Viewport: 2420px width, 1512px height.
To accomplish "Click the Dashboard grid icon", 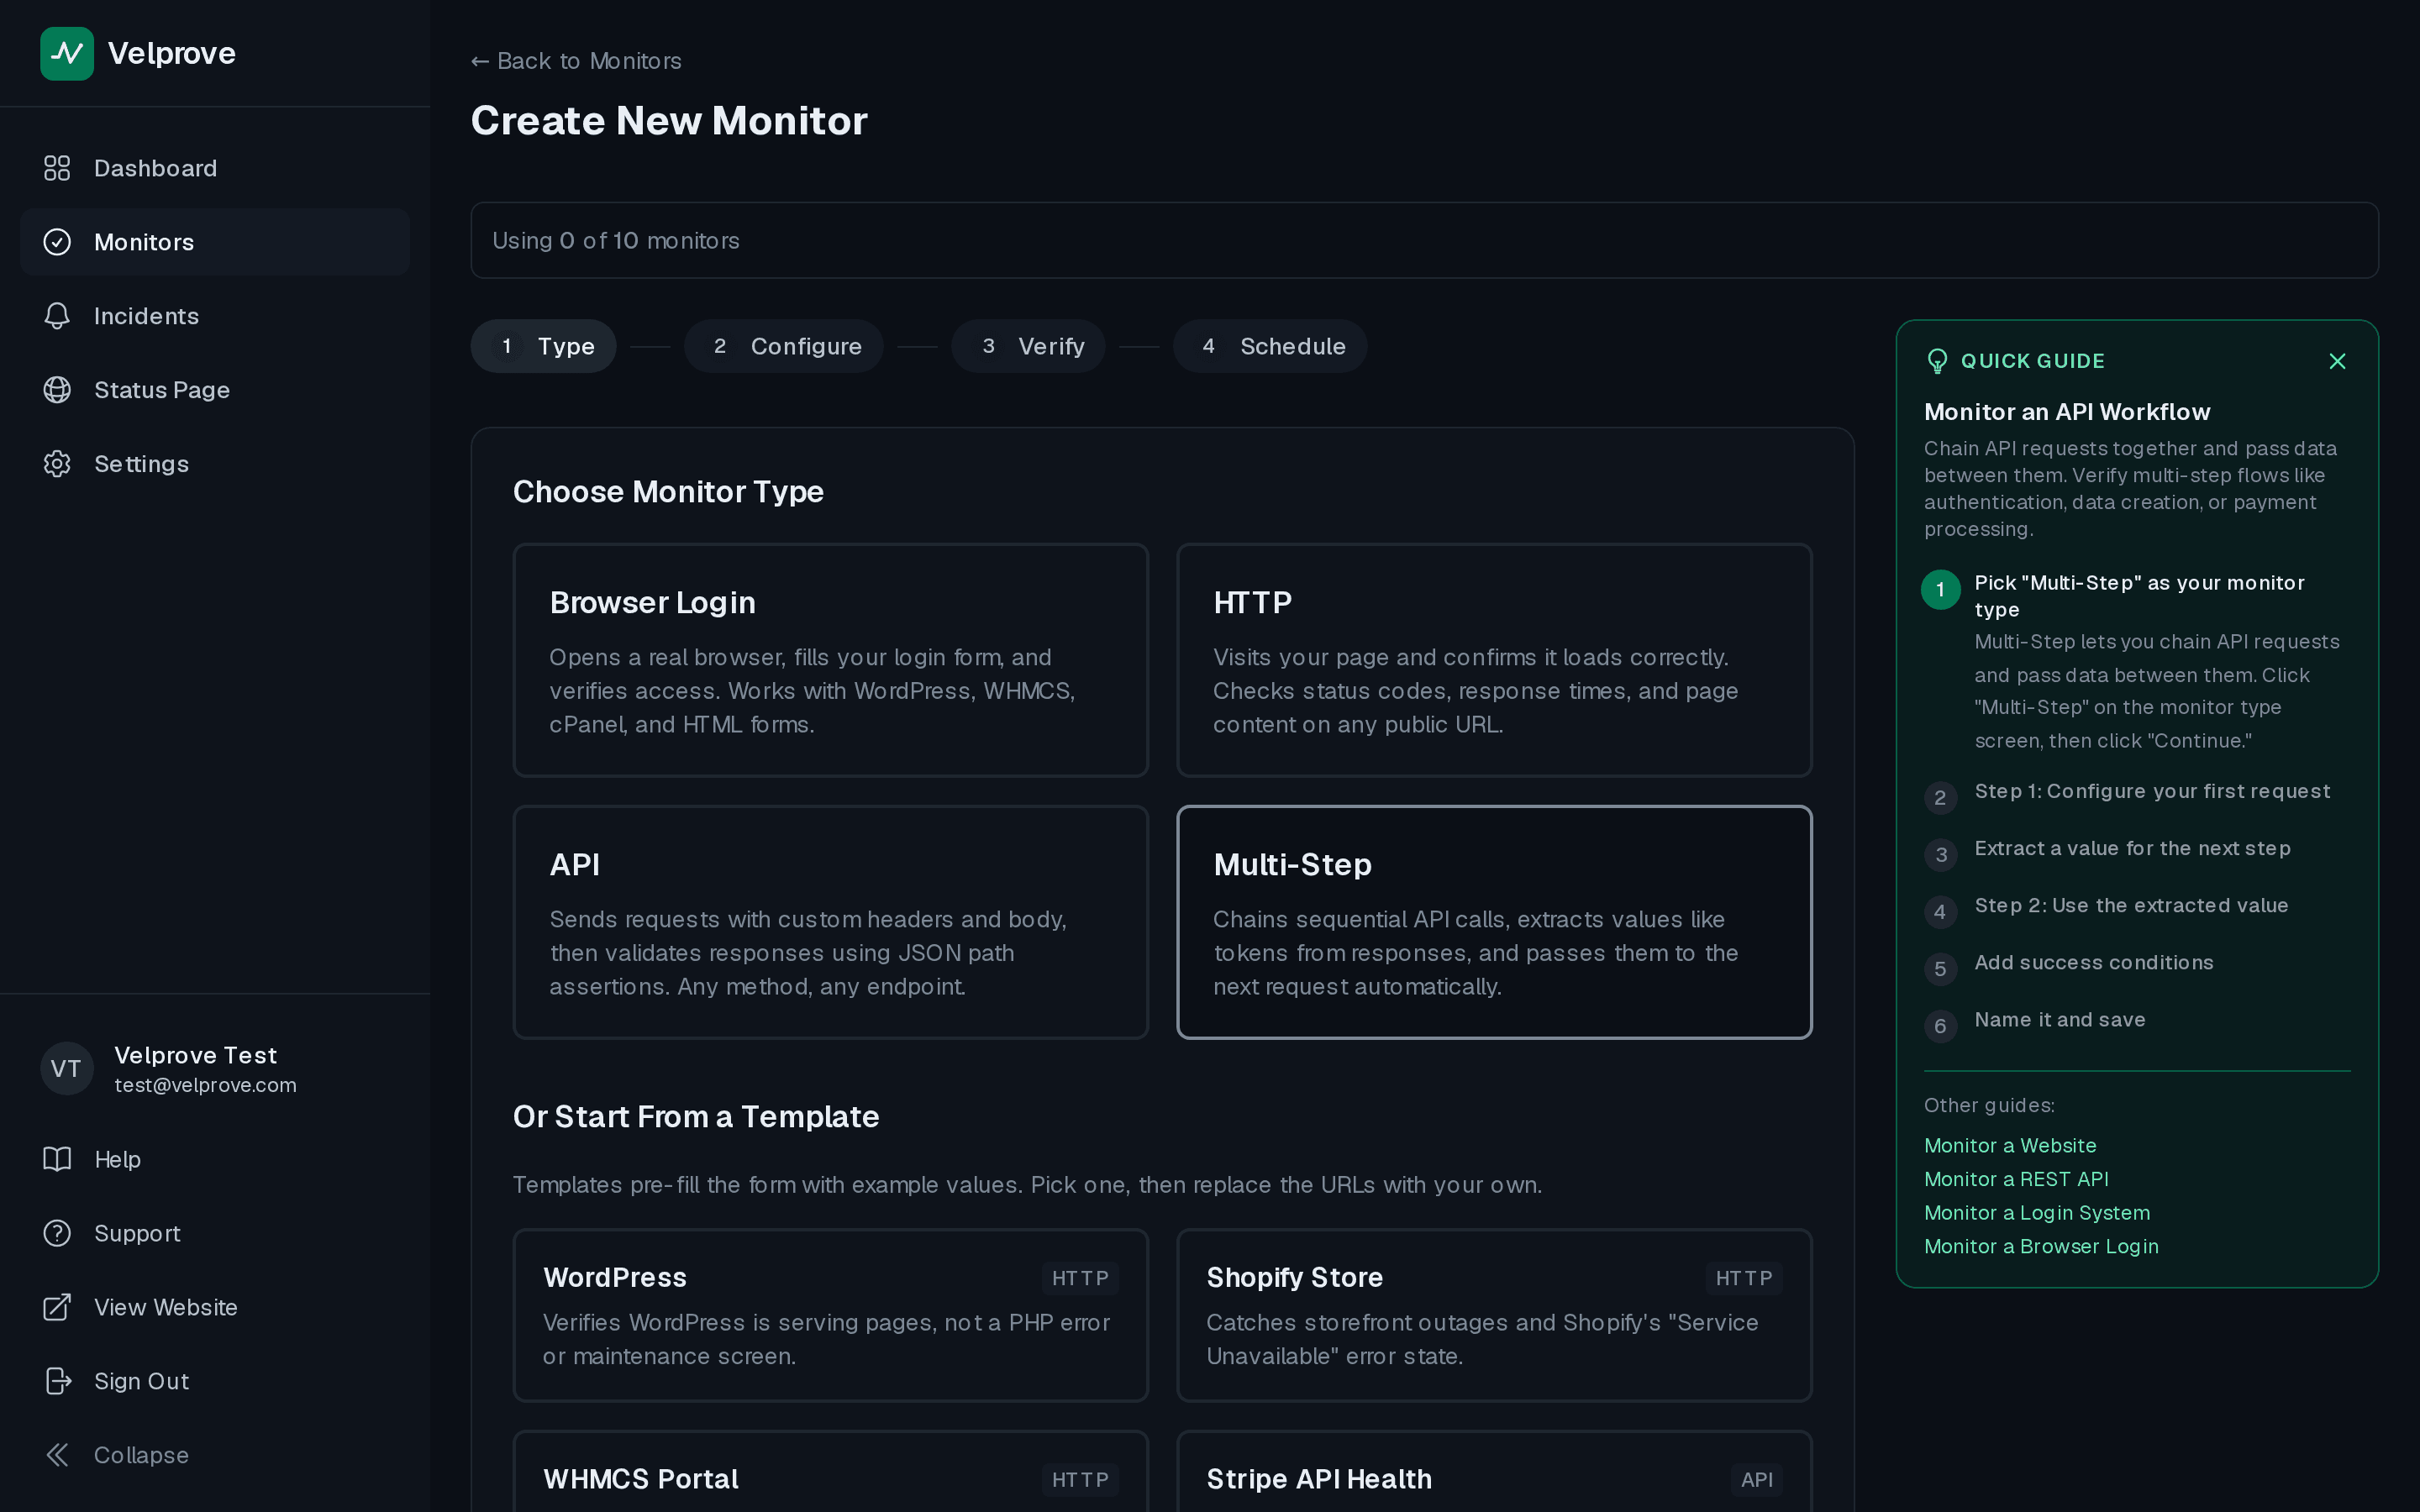I will tap(57, 168).
